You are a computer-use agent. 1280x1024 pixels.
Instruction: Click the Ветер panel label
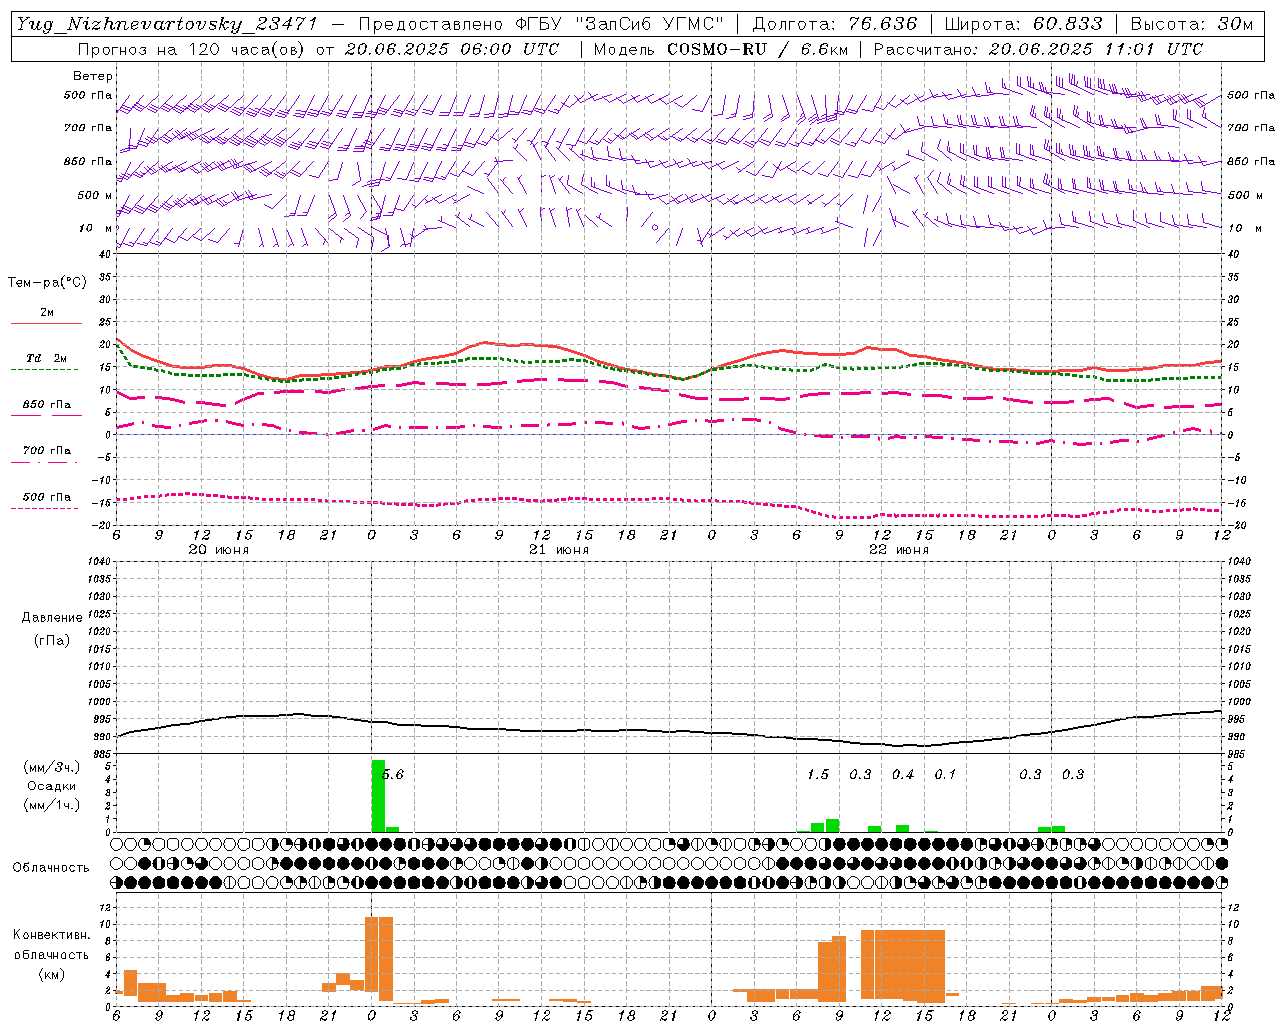93,76
